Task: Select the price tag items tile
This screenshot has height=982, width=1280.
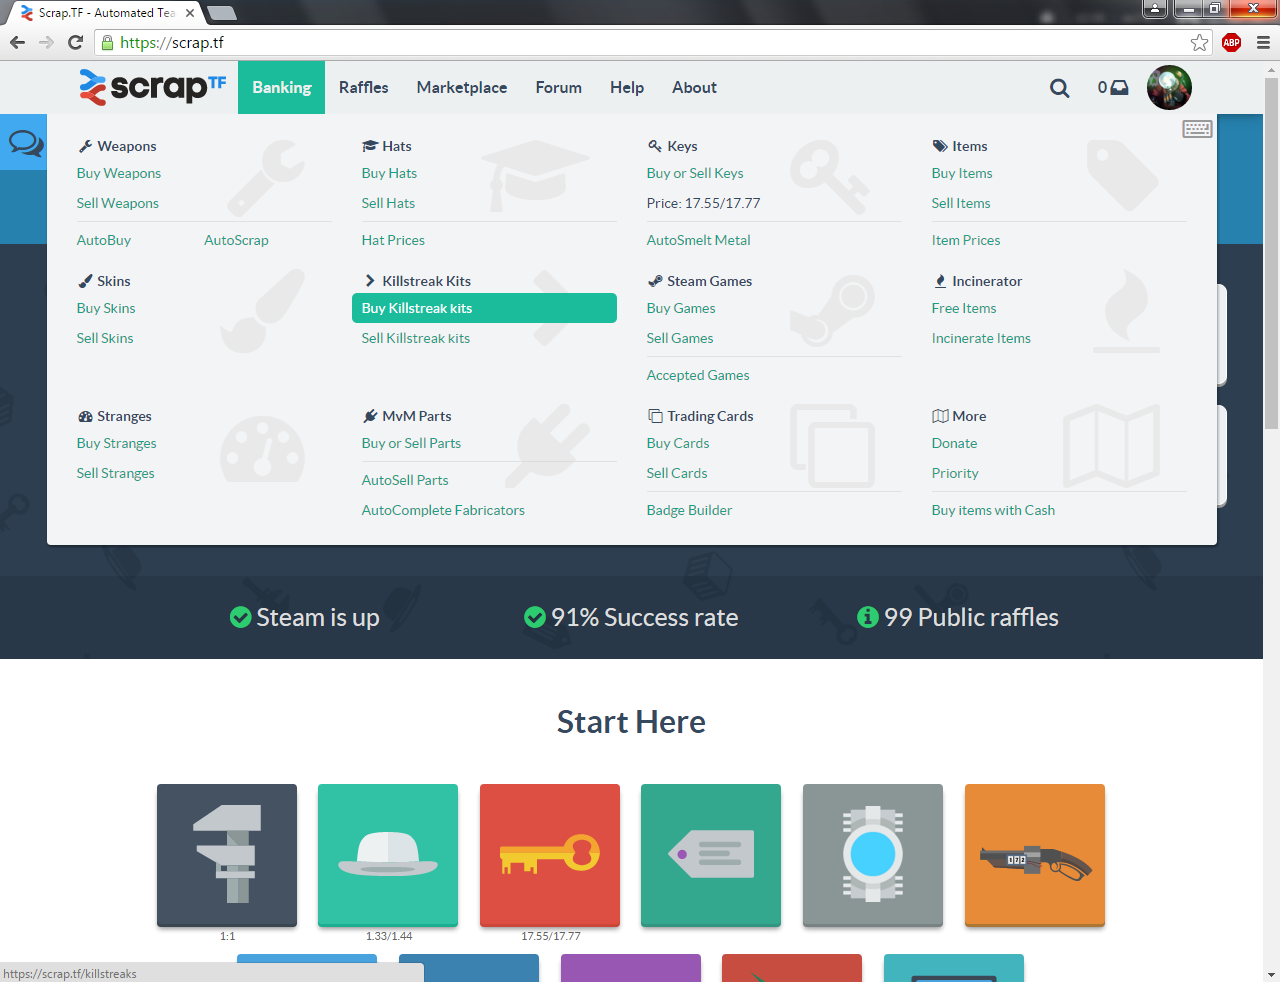Action: tap(711, 855)
